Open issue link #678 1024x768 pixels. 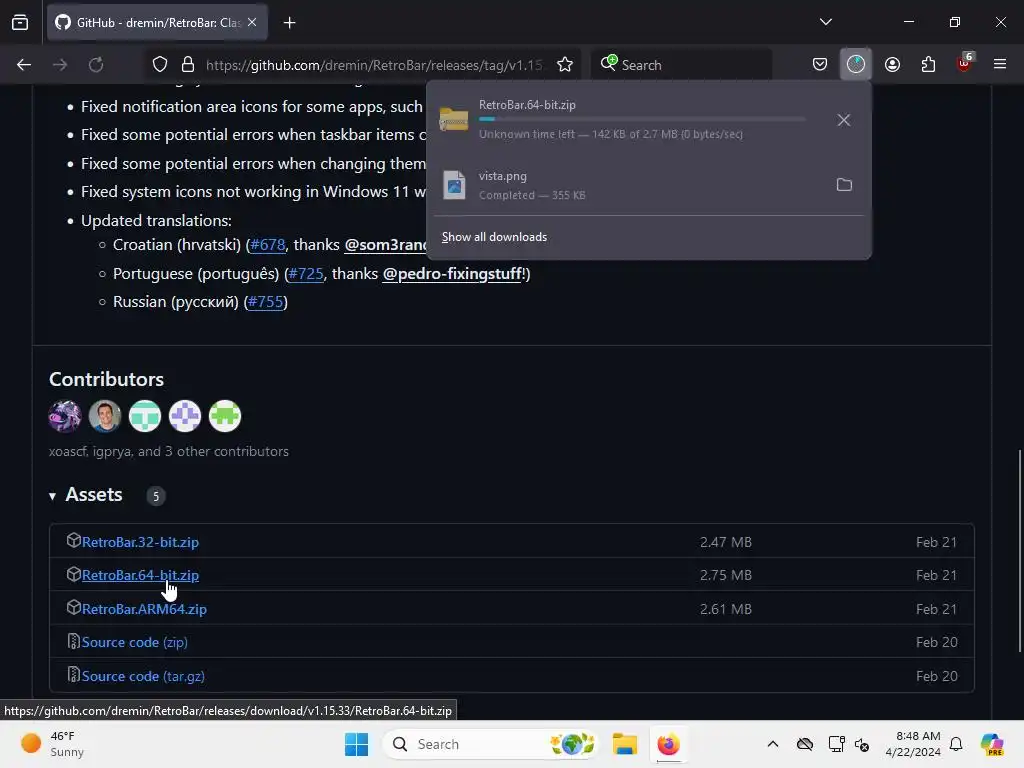[x=268, y=245]
